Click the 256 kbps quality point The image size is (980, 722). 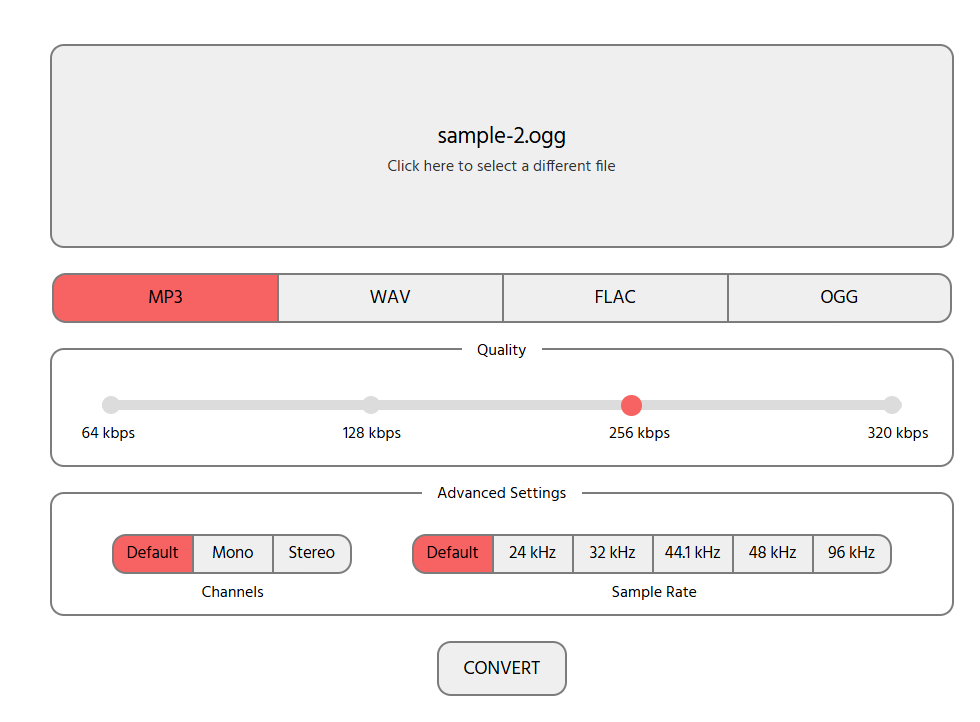[631, 405]
